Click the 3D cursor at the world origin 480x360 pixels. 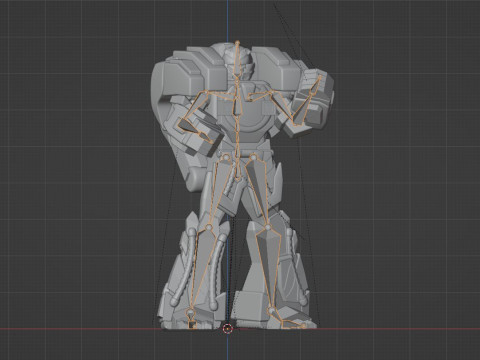pyautogui.click(x=227, y=329)
